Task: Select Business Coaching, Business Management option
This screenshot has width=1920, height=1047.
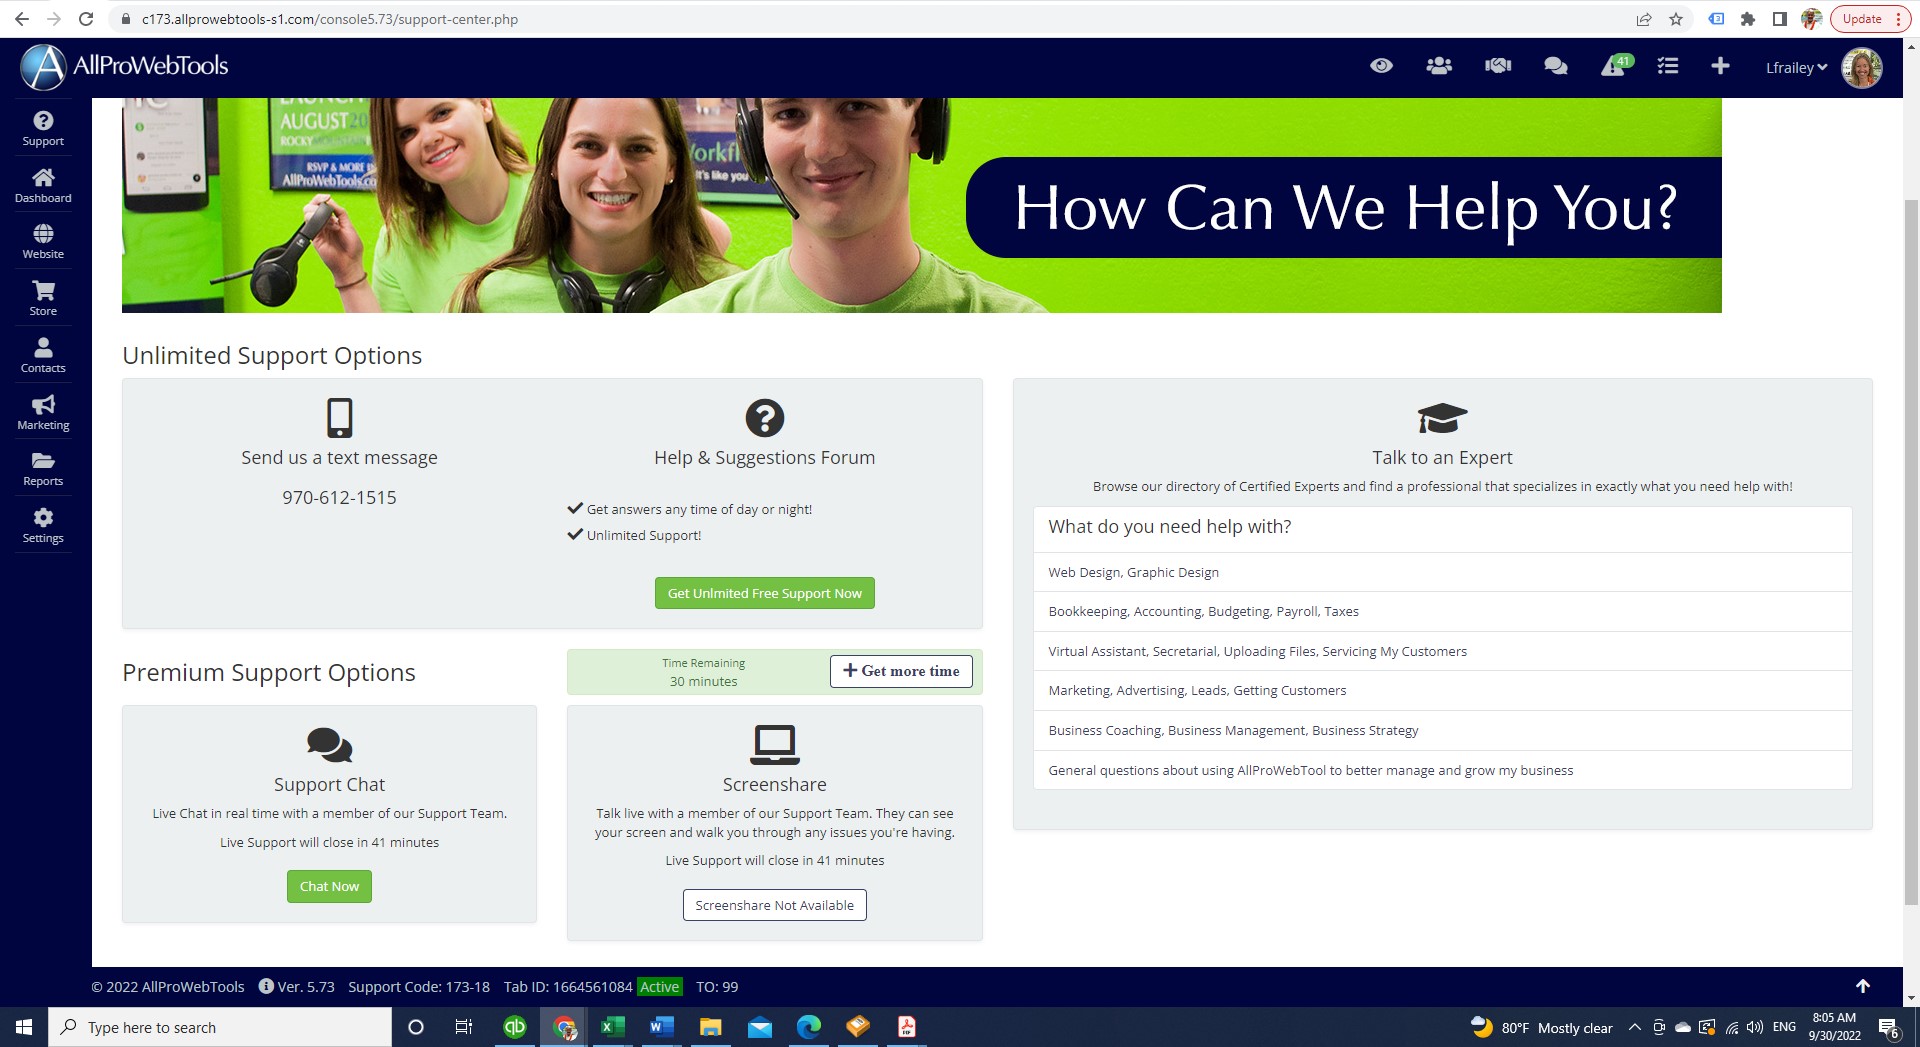Action: click(x=1442, y=730)
